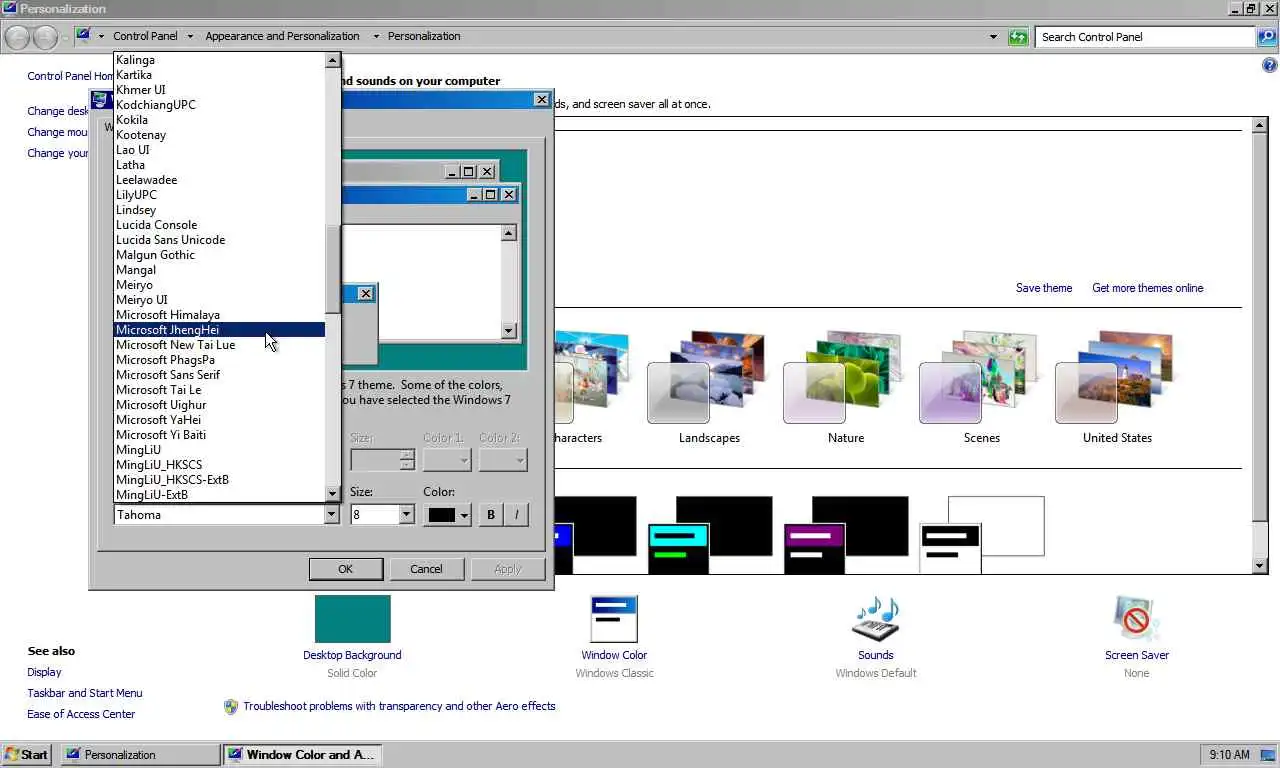The image size is (1280, 768).
Task: Open the Sounds icon
Action: pos(875,619)
